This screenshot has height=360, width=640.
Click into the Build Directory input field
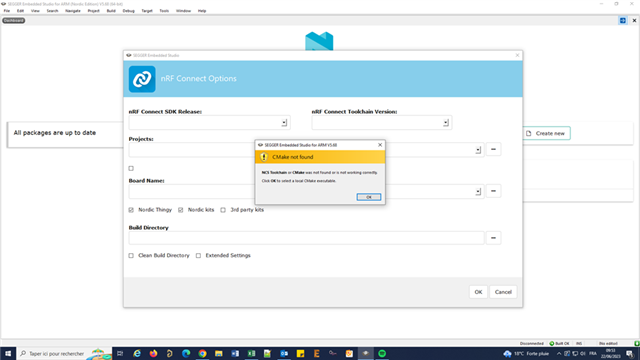(x=307, y=238)
